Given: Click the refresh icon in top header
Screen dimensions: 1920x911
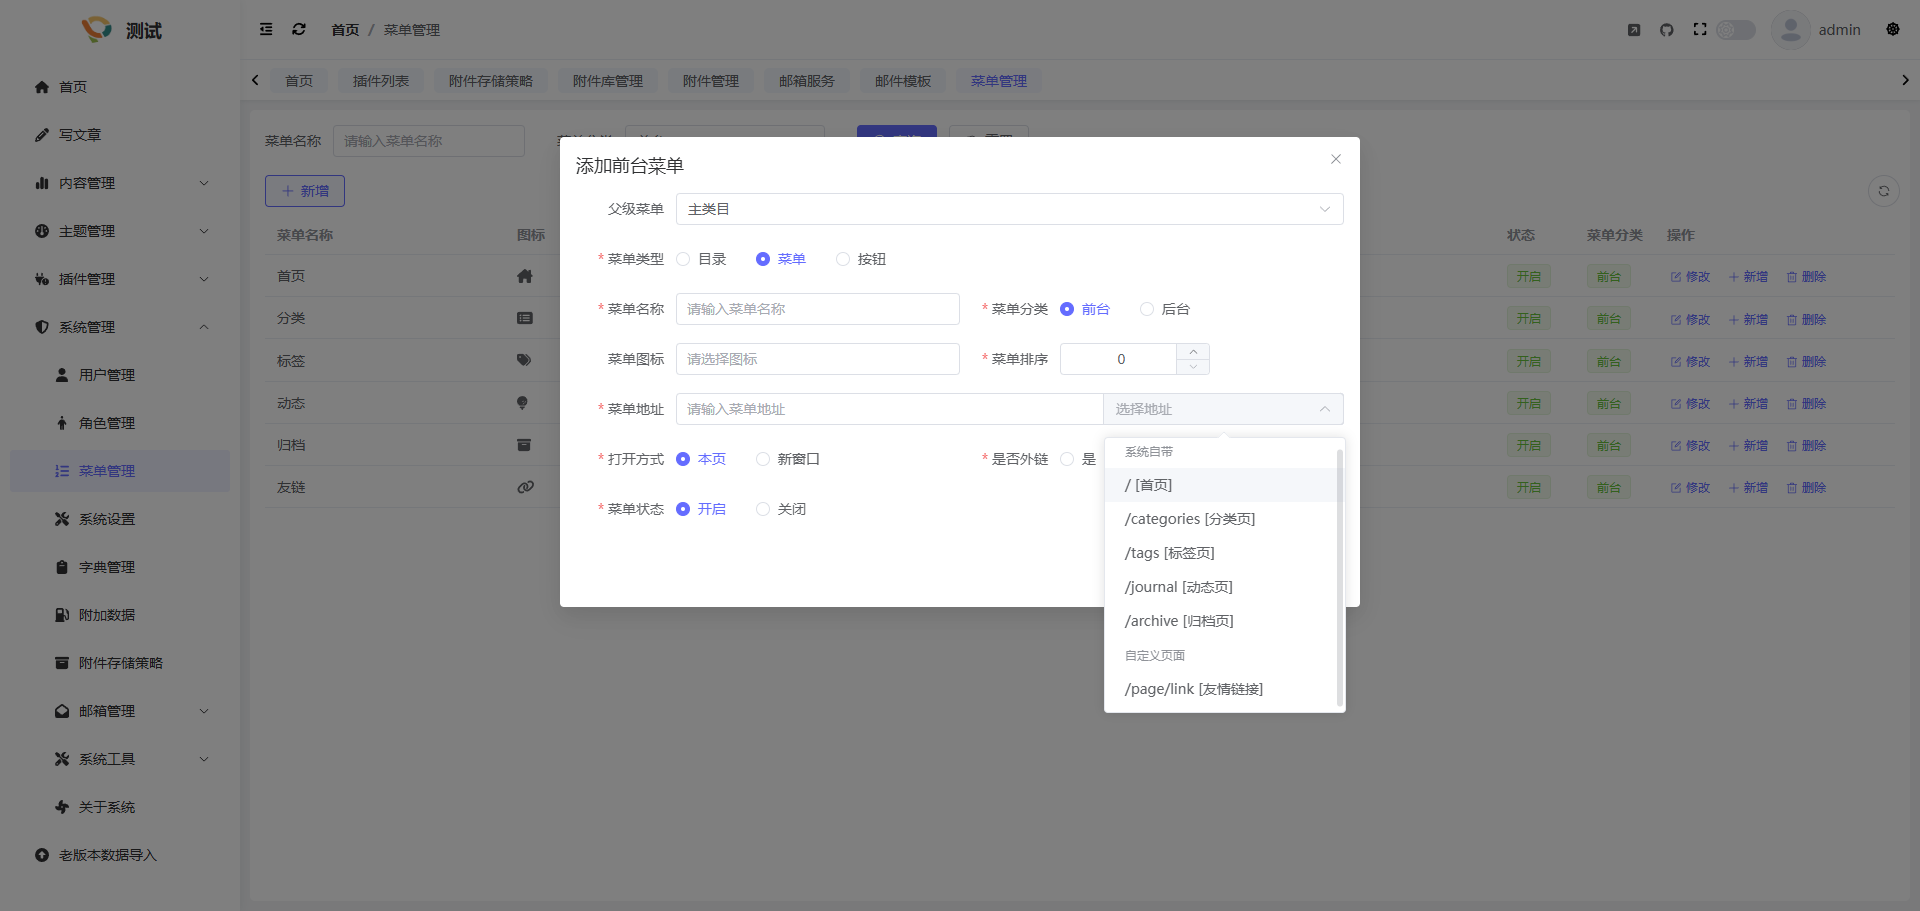Looking at the screenshot, I should point(298,30).
